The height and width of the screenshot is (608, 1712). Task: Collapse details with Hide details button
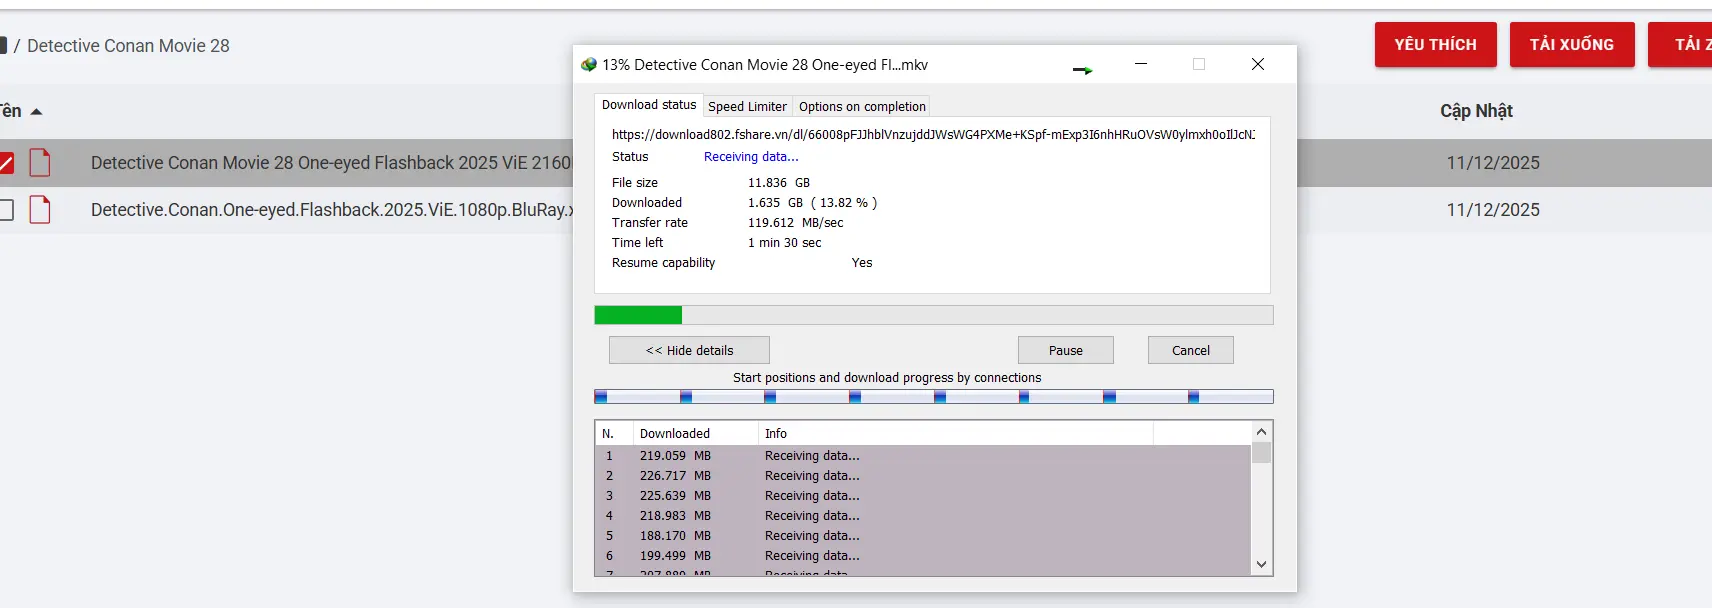click(x=689, y=350)
